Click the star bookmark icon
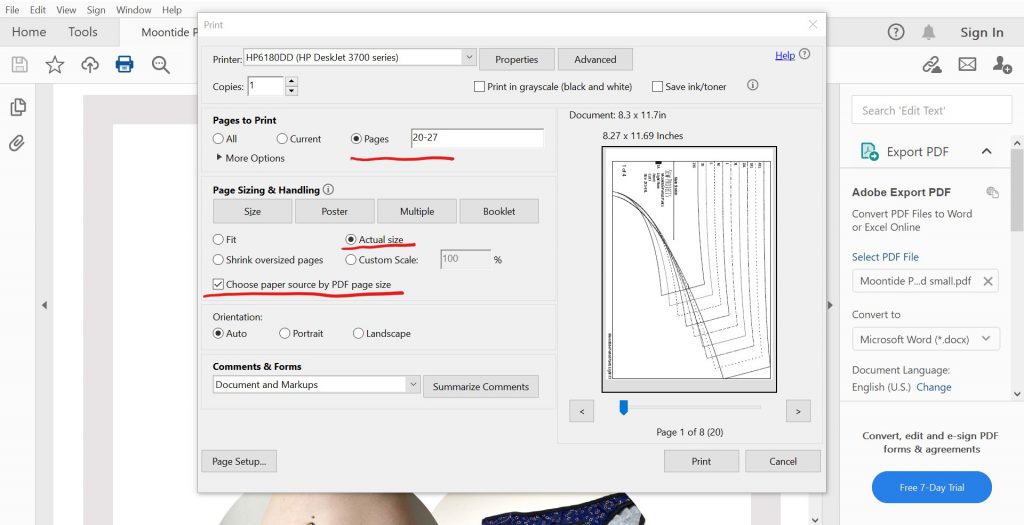This screenshot has height=525, width=1024. click(x=54, y=64)
